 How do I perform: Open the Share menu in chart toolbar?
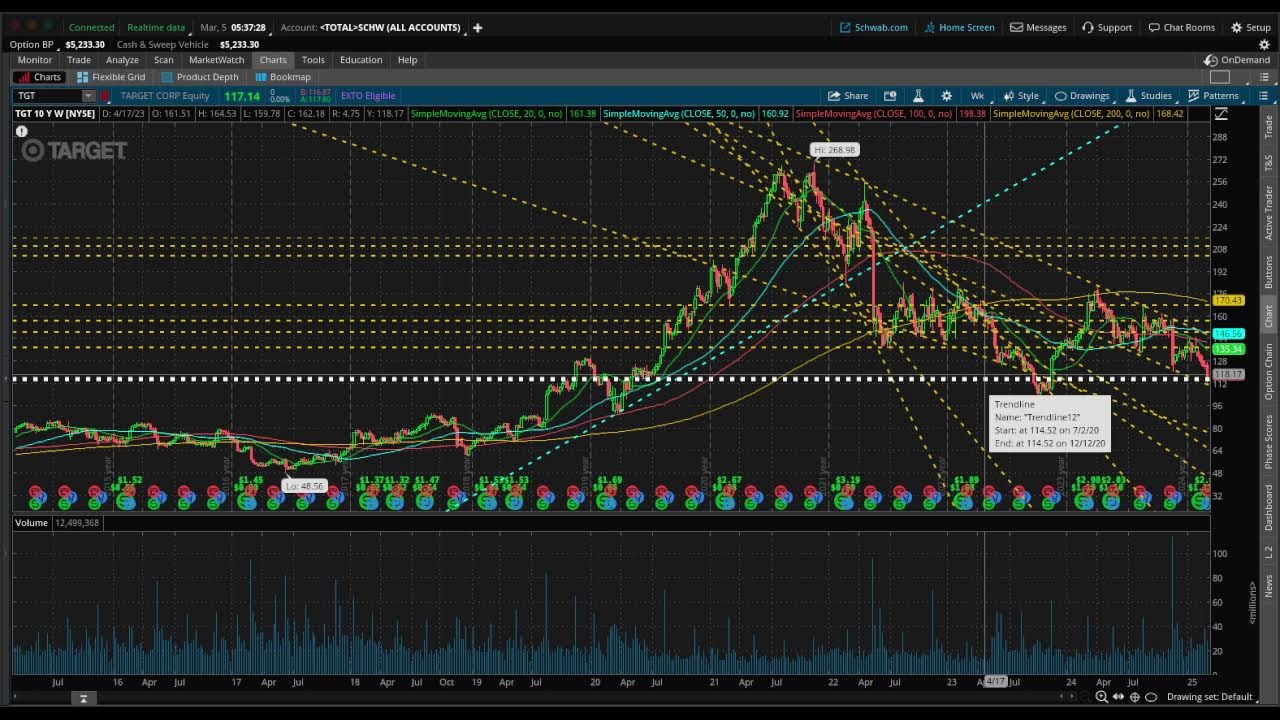coord(848,96)
